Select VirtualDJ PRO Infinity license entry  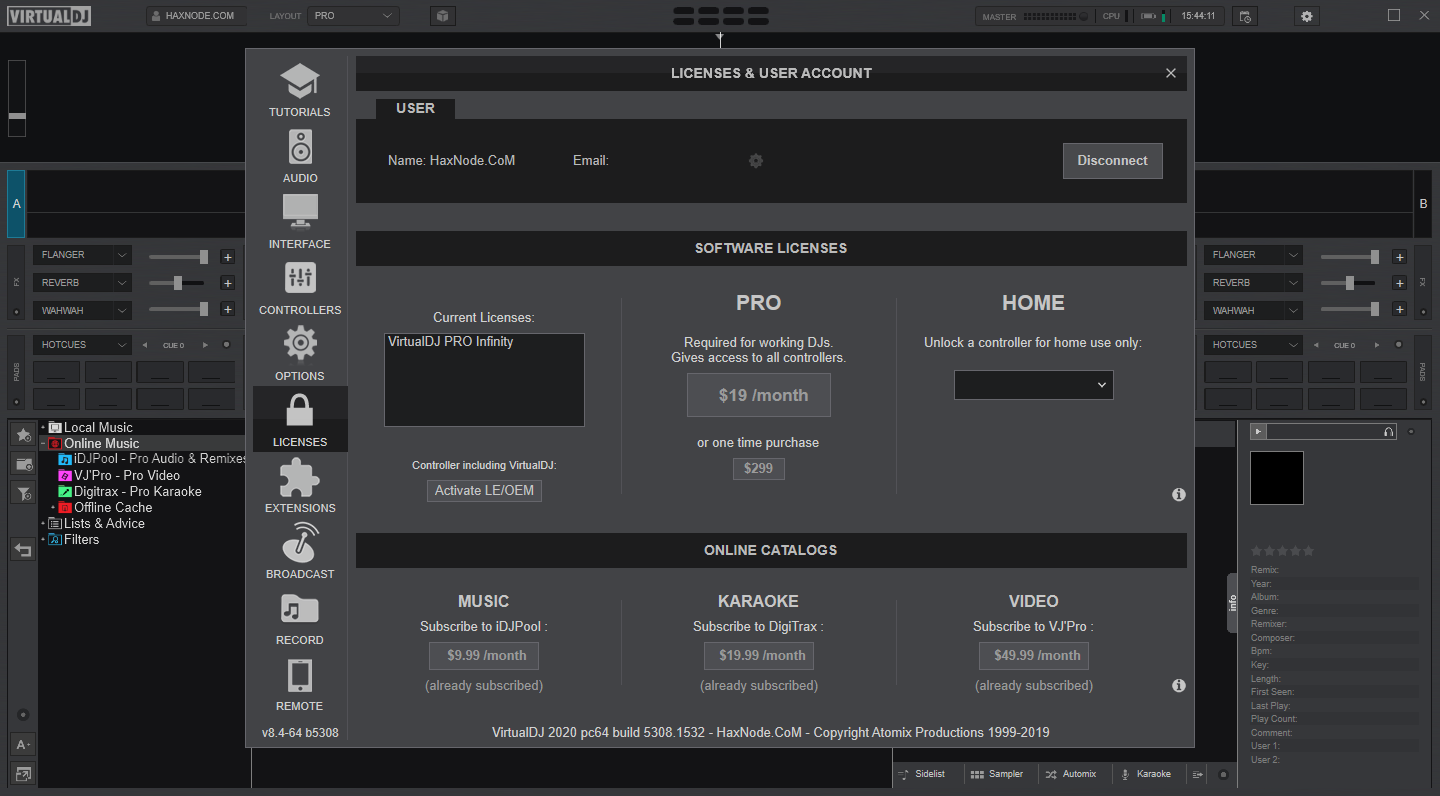pos(450,342)
